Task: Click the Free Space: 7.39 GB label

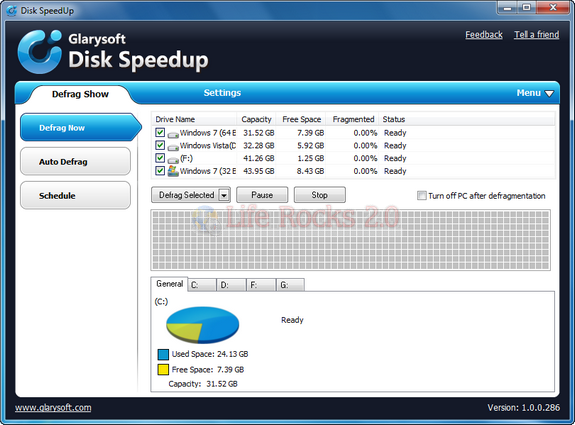Action: click(x=208, y=370)
